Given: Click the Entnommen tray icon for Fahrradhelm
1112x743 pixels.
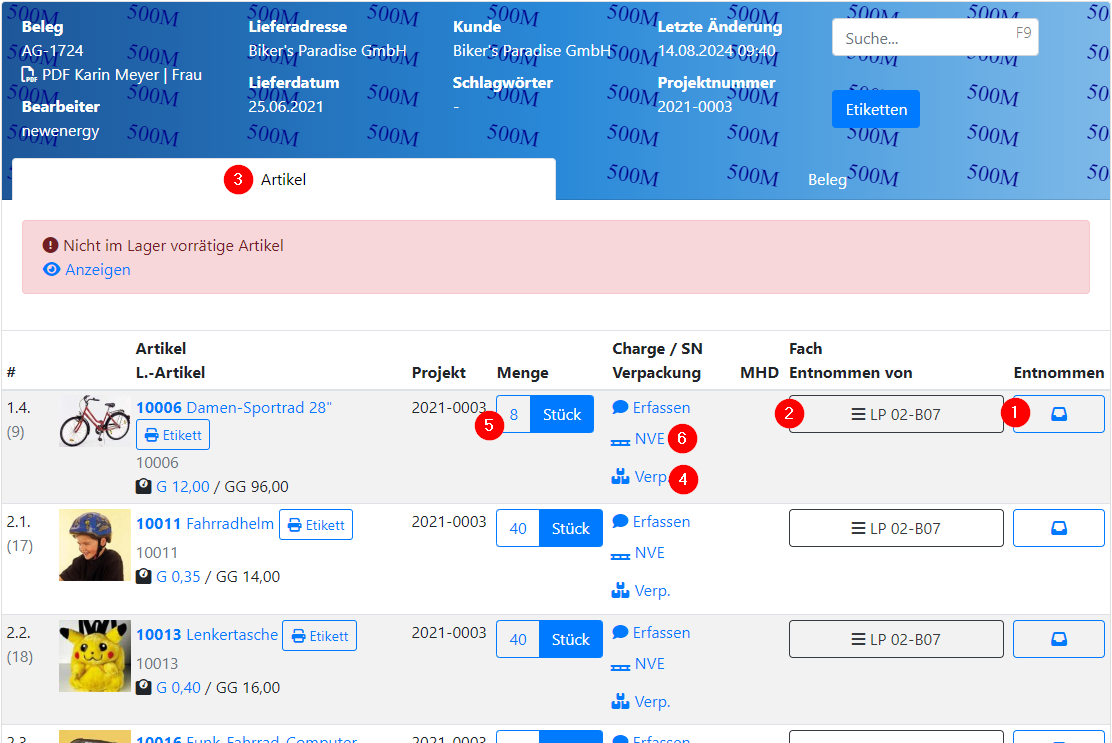Looking at the screenshot, I should 1059,528.
